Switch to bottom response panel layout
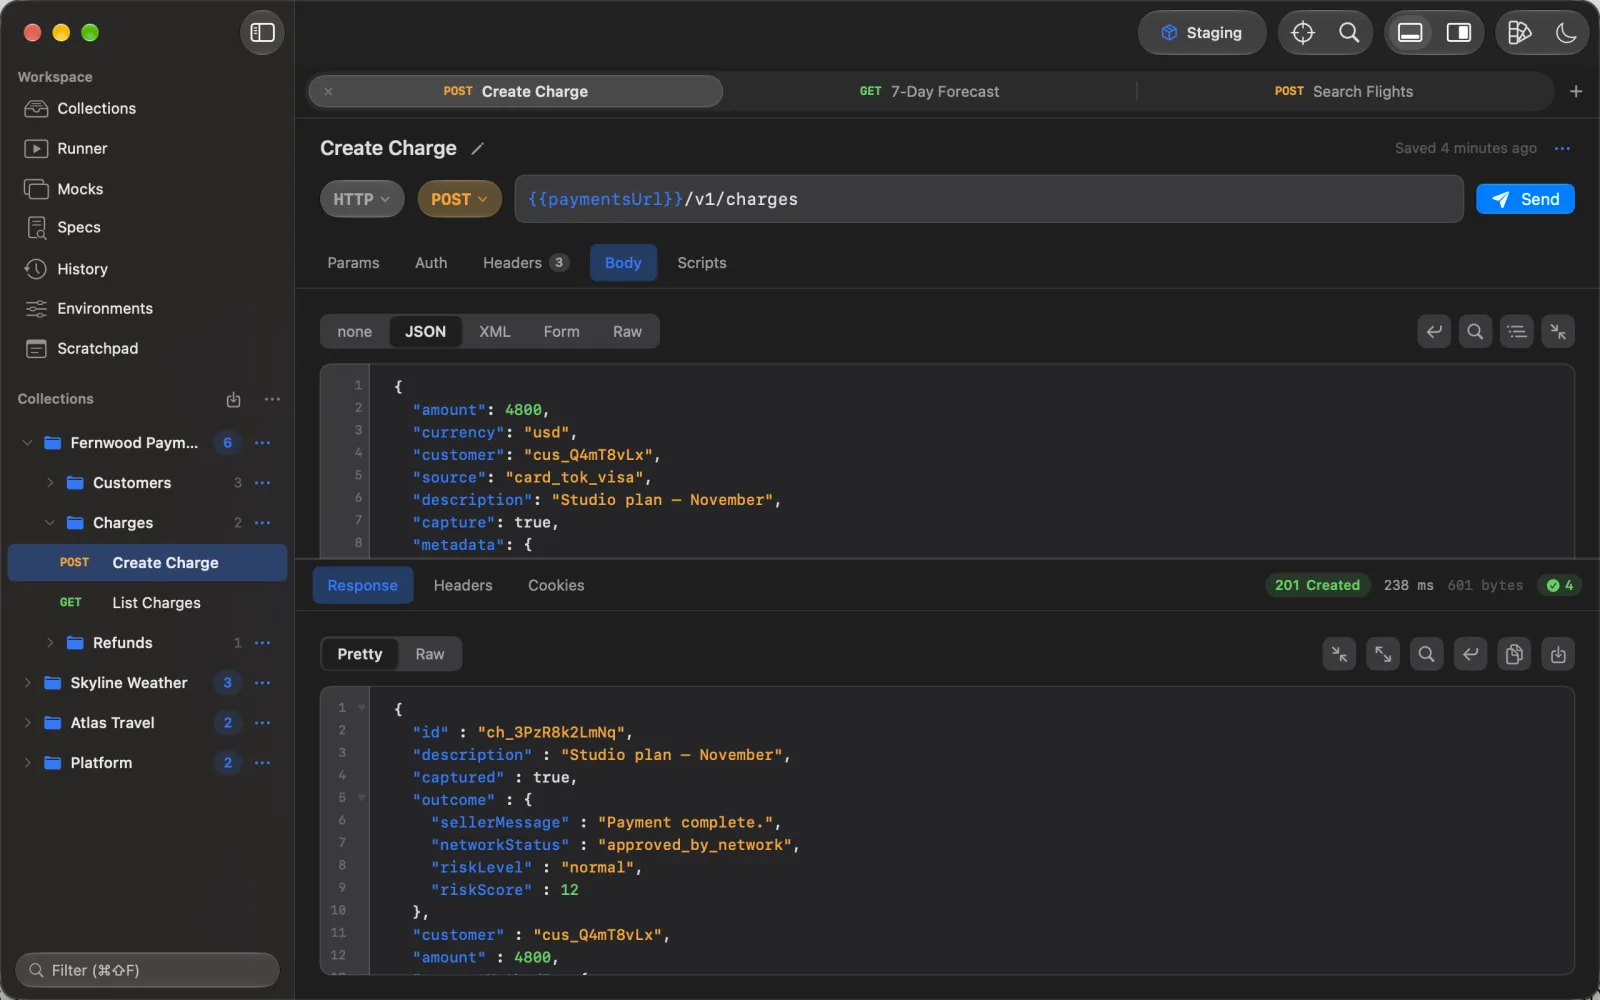This screenshot has height=1000, width=1600. (x=1410, y=33)
